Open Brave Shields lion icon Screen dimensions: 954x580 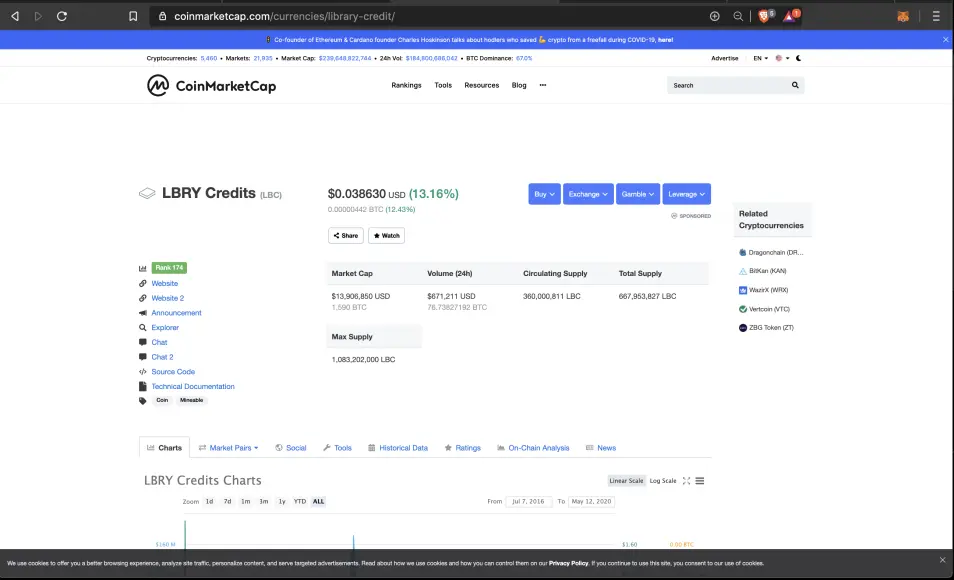click(x=765, y=16)
